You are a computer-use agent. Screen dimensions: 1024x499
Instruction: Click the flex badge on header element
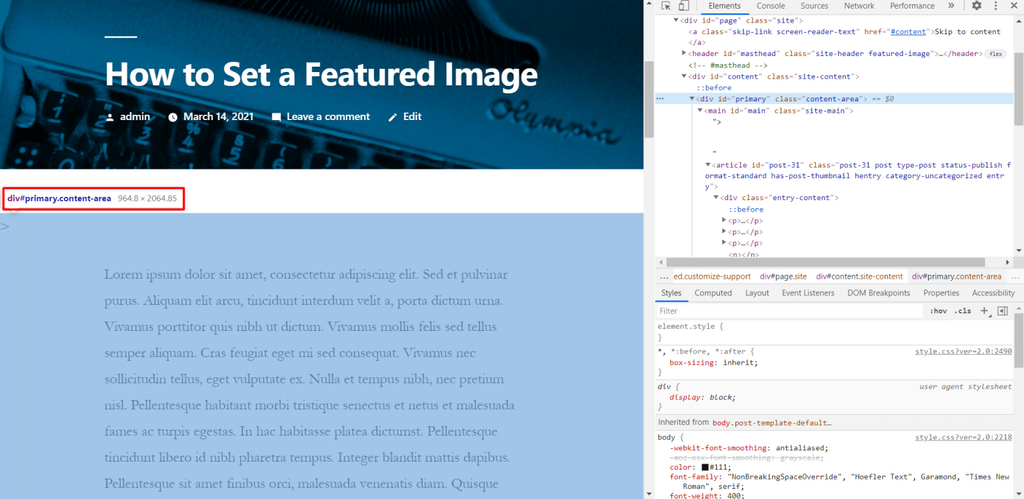995,54
